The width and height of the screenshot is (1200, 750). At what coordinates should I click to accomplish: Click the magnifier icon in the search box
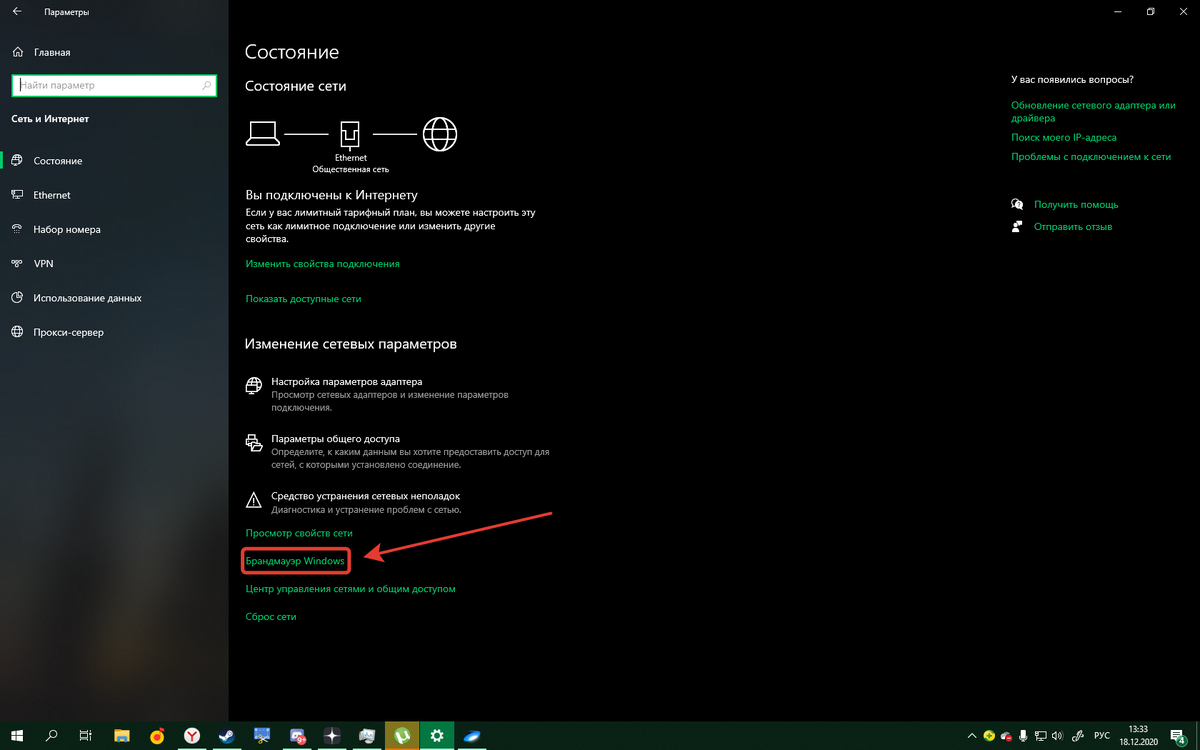(x=207, y=86)
